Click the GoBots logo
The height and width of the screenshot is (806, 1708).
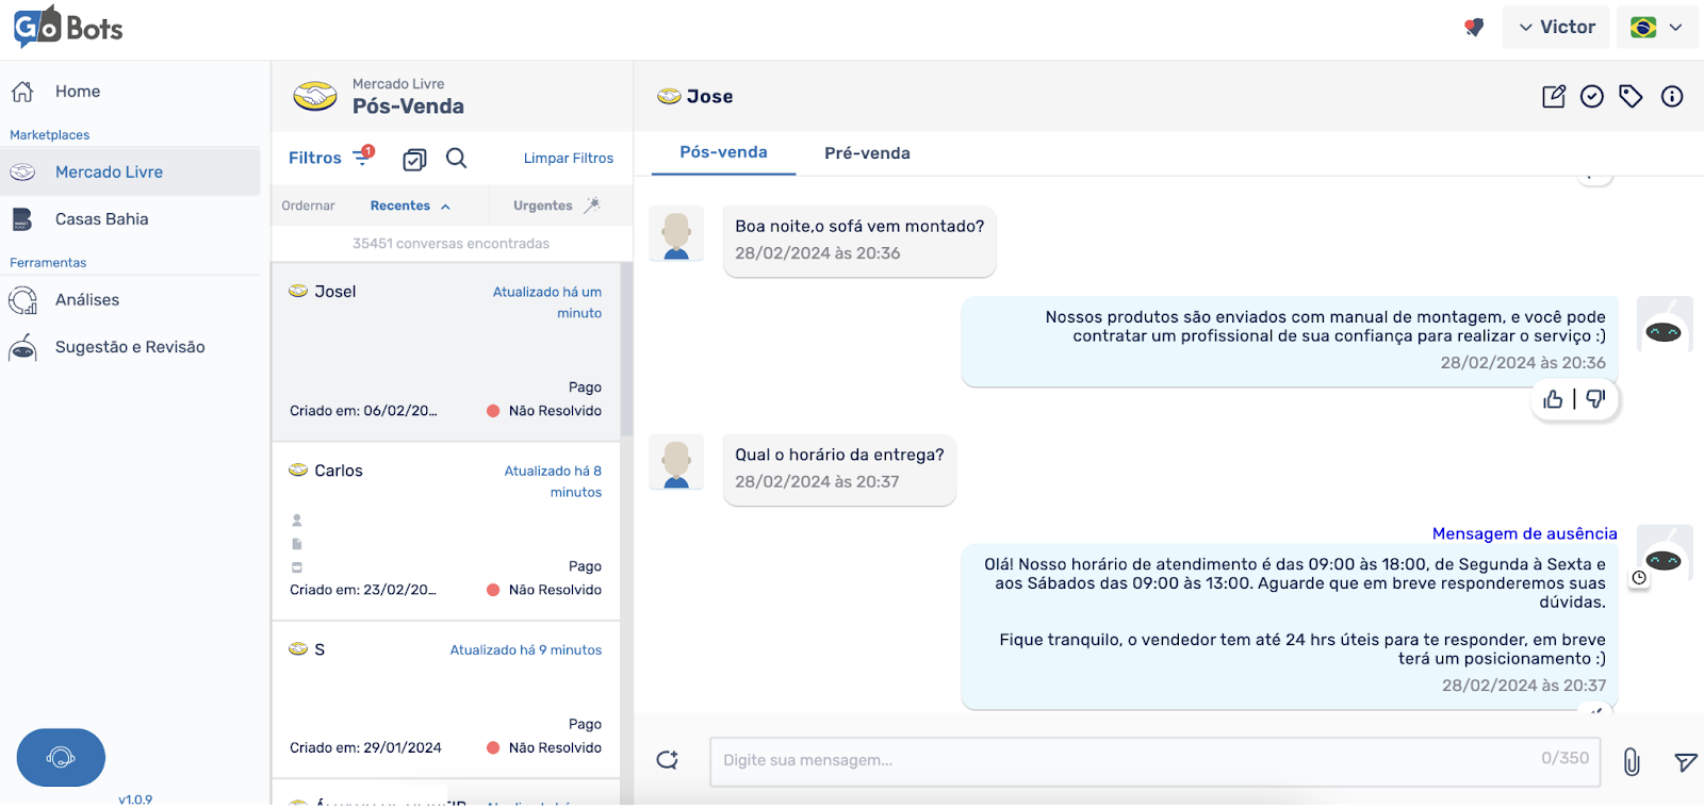click(68, 27)
